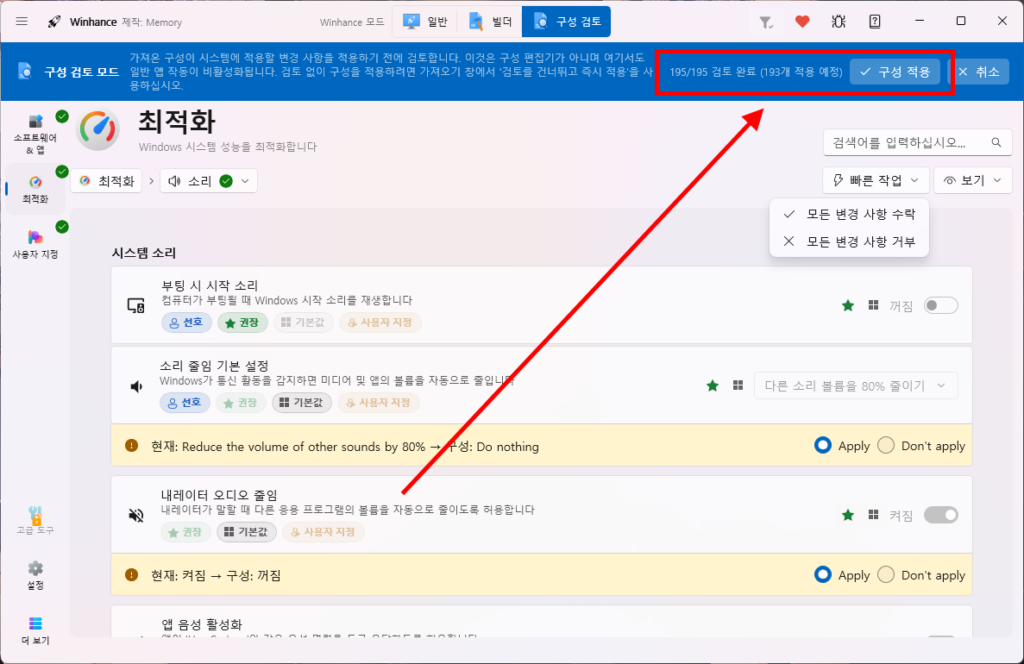1024x664 pixels.
Task: Select 사용자 지정 badge under 소리 줄임 기본 설정
Action: click(x=378, y=403)
